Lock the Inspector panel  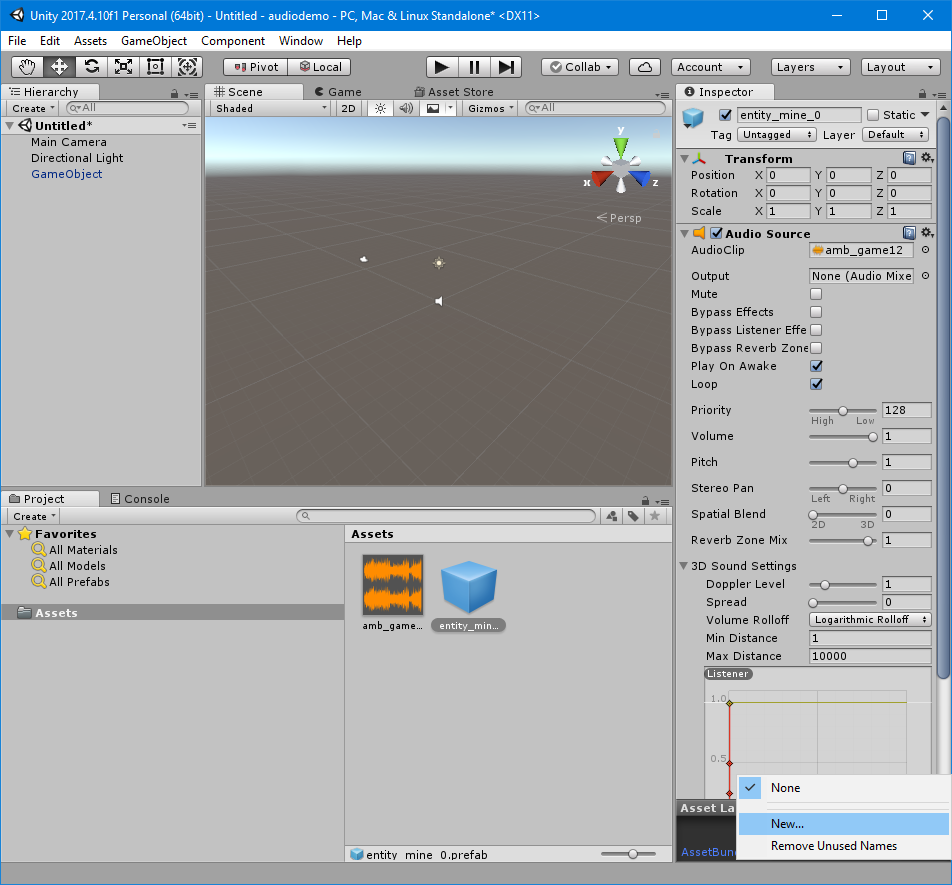[x=922, y=94]
